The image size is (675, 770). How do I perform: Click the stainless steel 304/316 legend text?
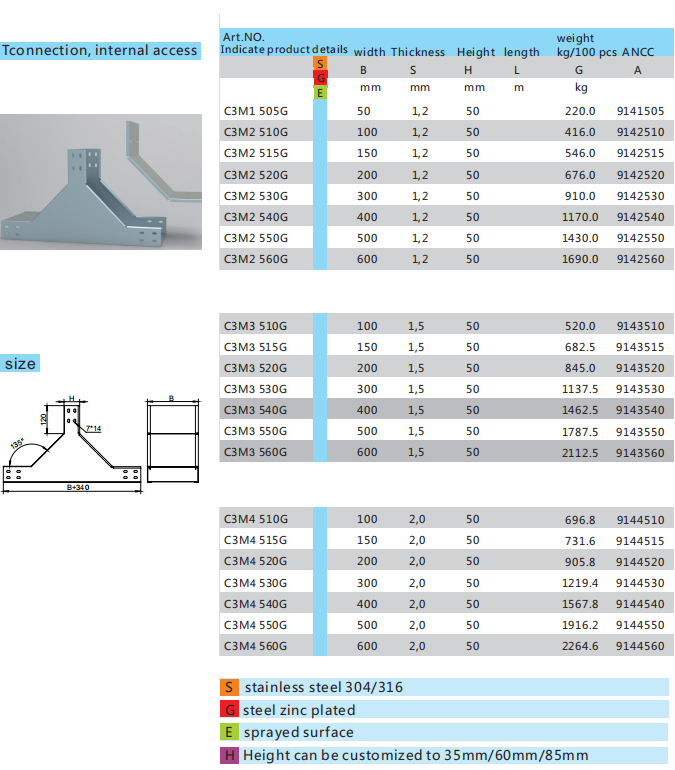tap(324, 687)
